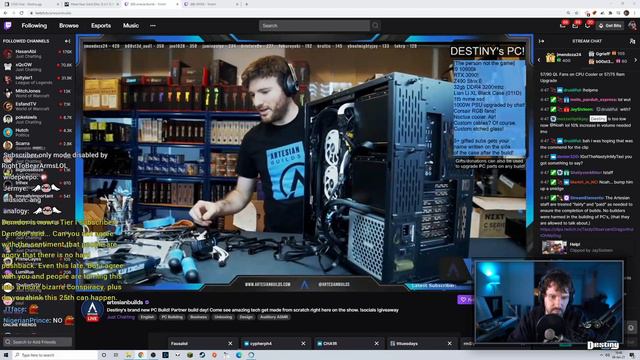
Task: Open pokelawls followed channel
Action: (38, 119)
